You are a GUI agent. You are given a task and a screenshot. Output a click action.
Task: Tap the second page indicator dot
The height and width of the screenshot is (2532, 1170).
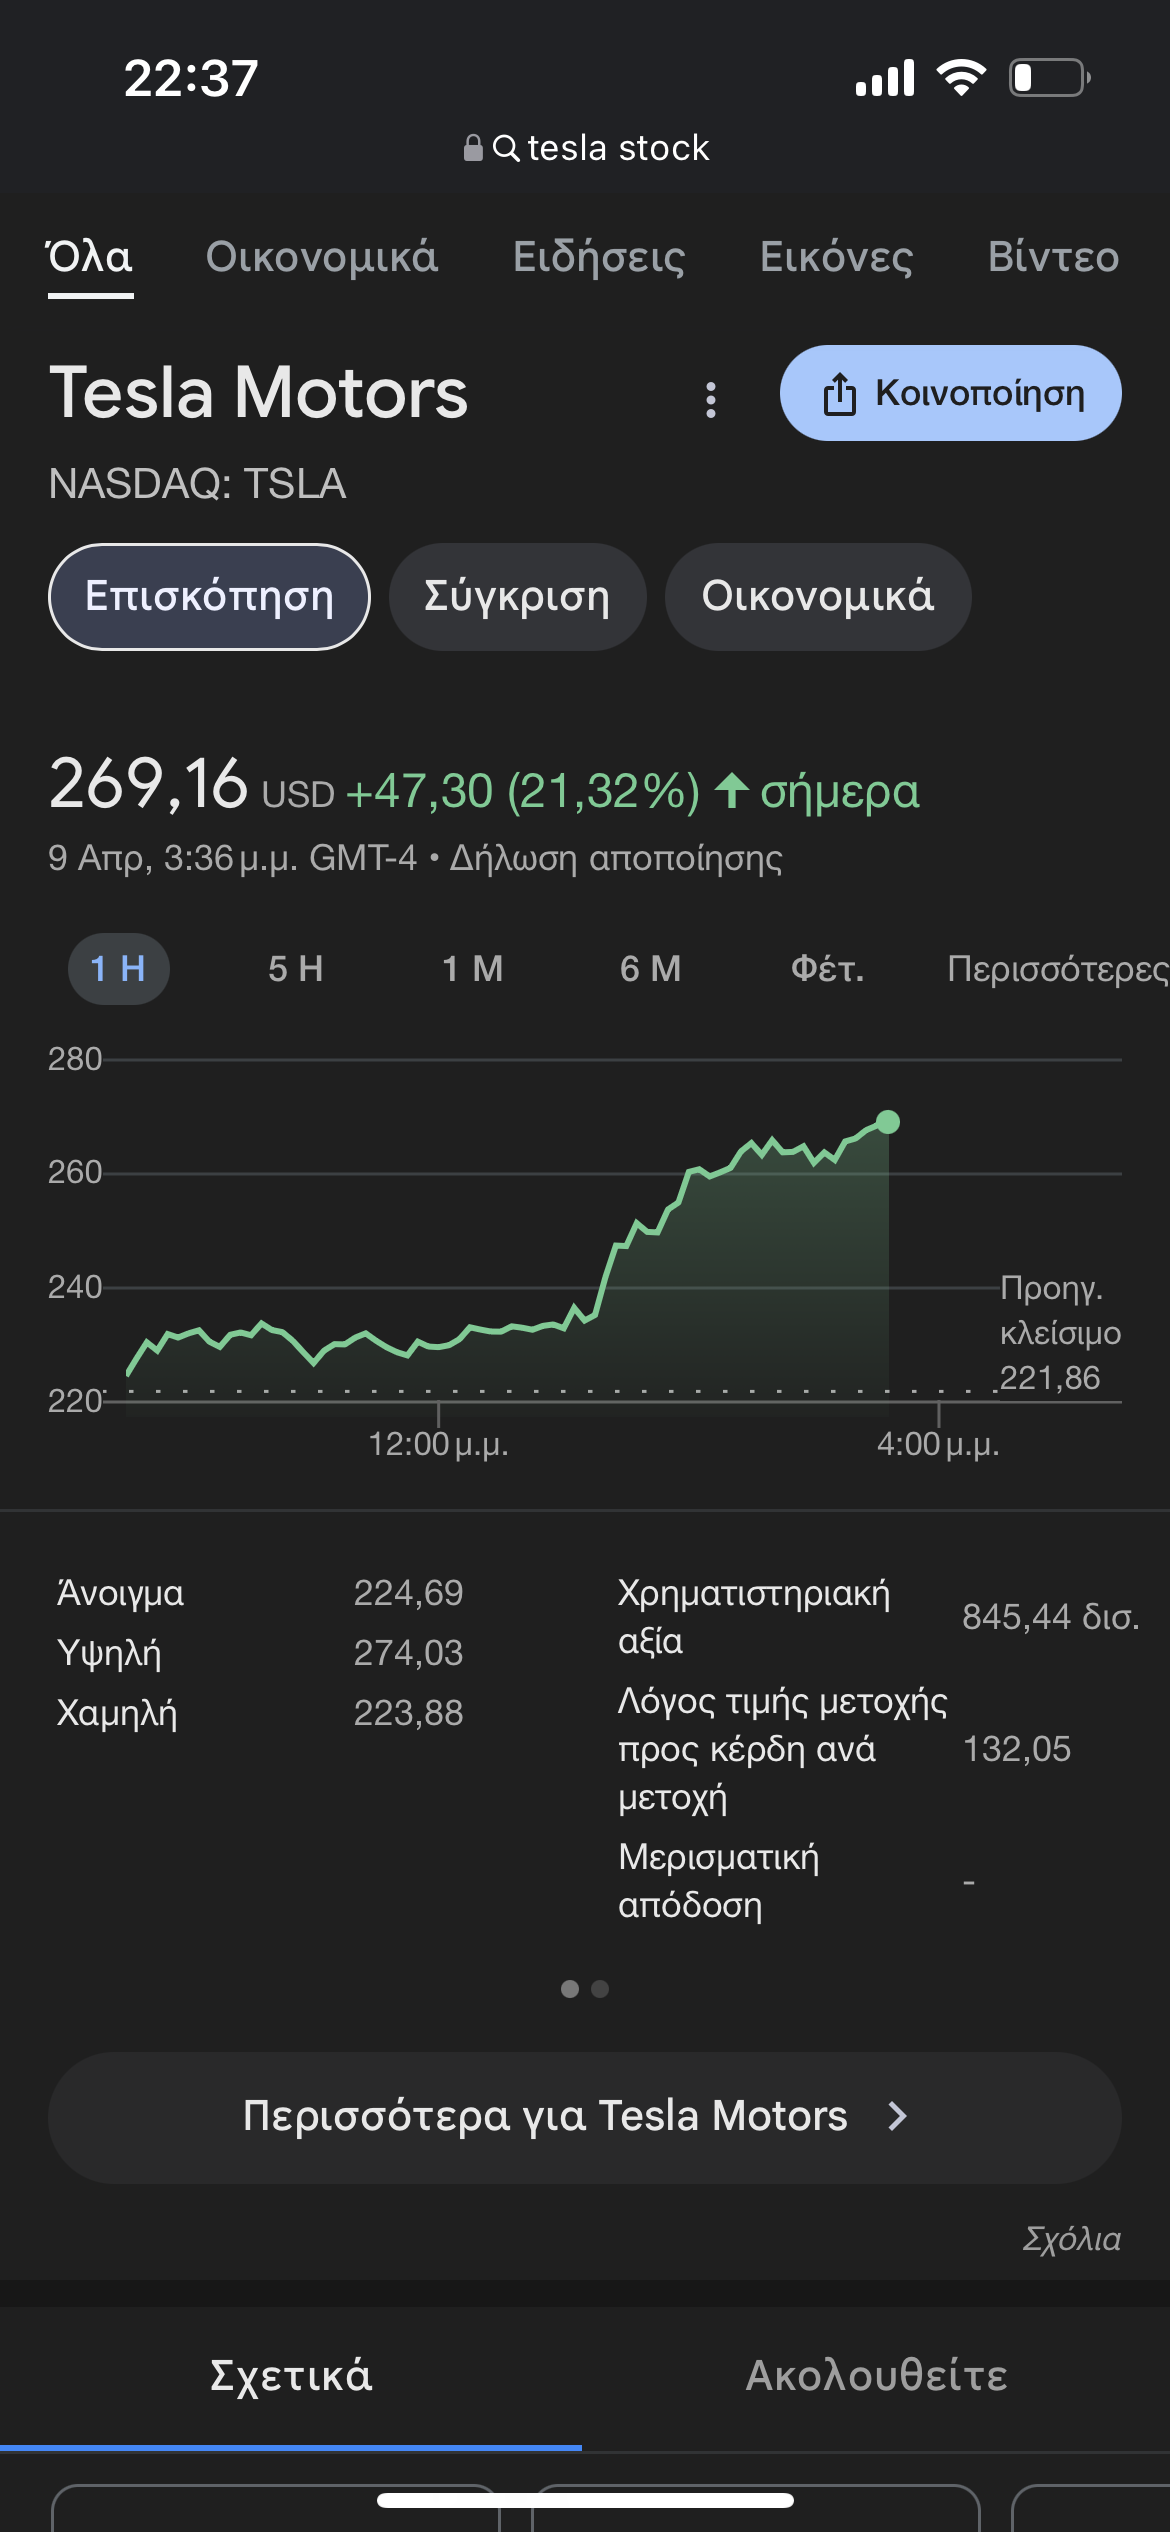(x=600, y=1989)
